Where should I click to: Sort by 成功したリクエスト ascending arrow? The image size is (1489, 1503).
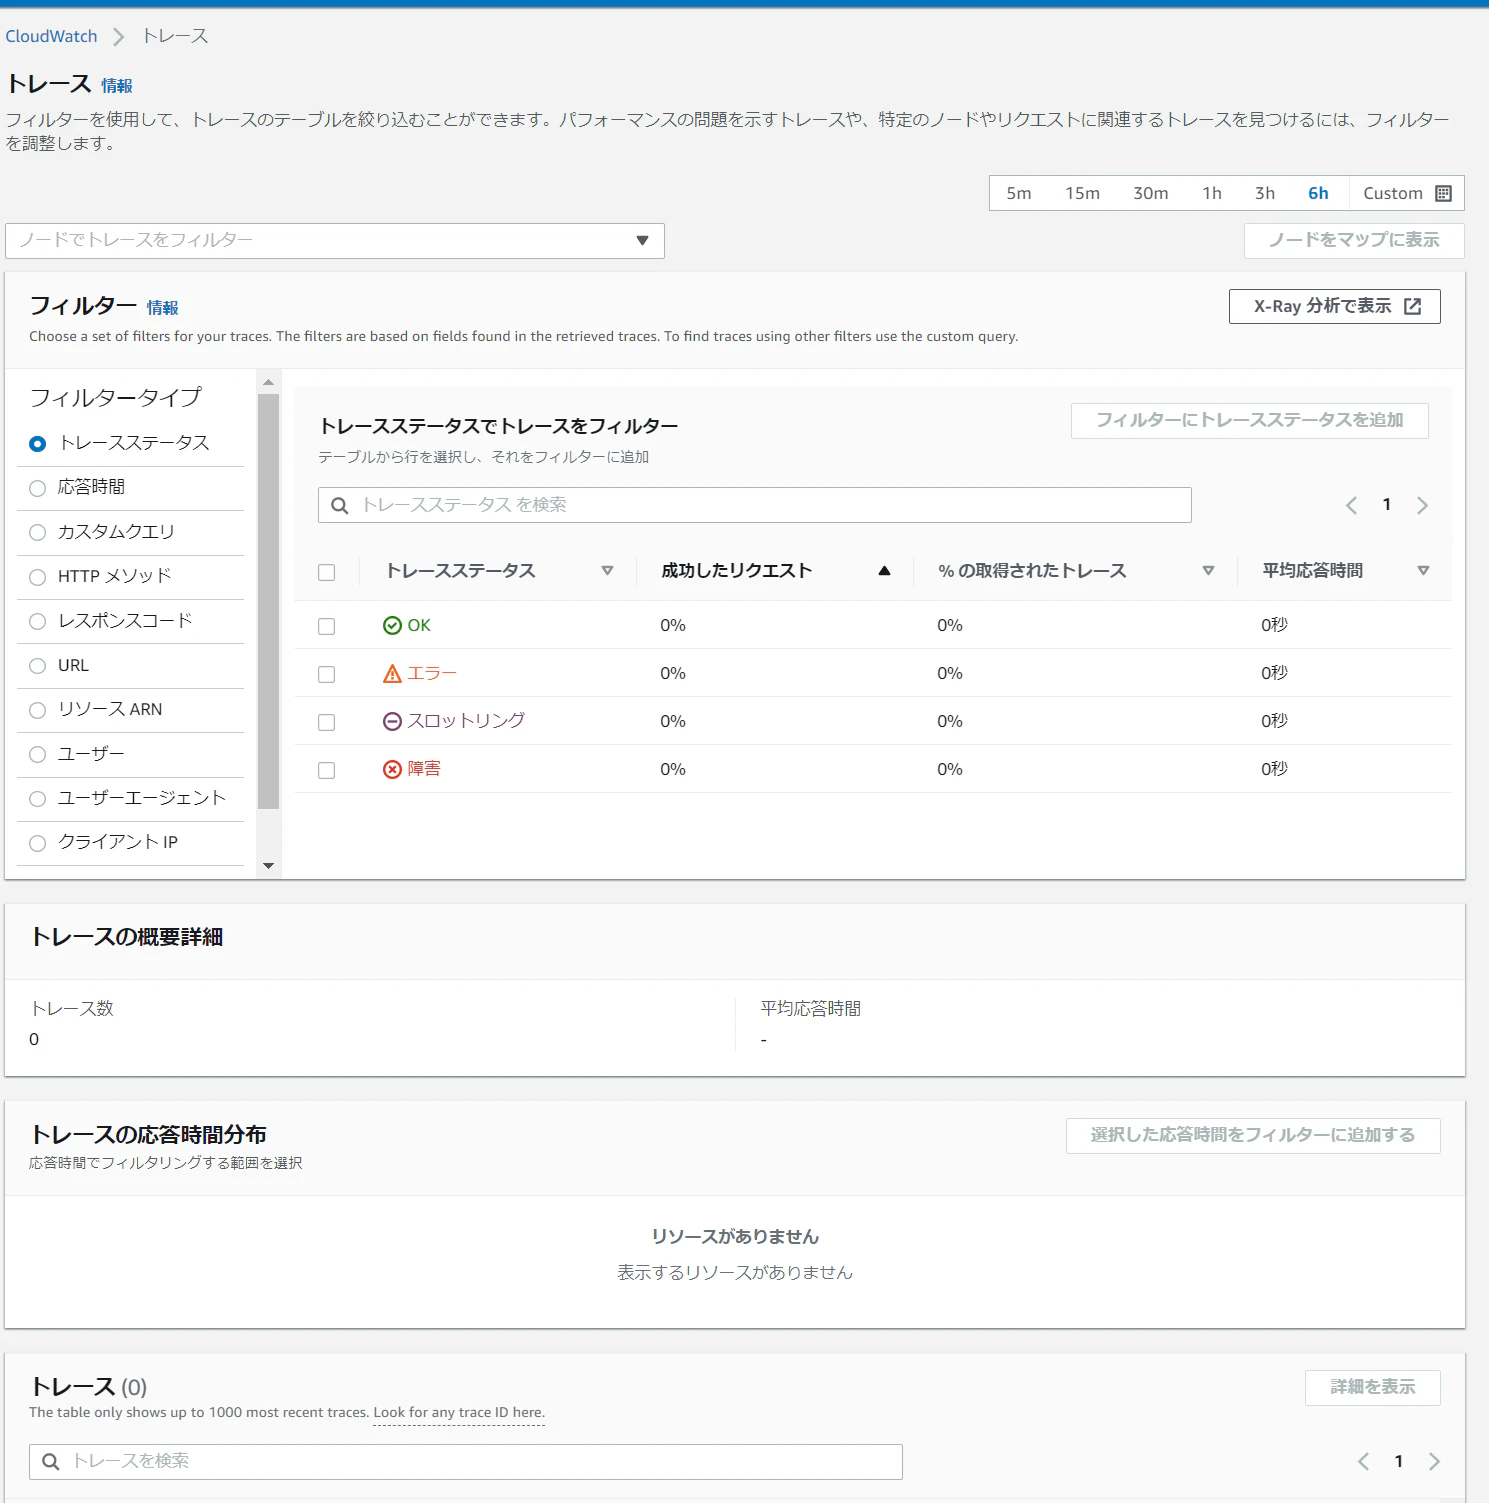point(884,571)
